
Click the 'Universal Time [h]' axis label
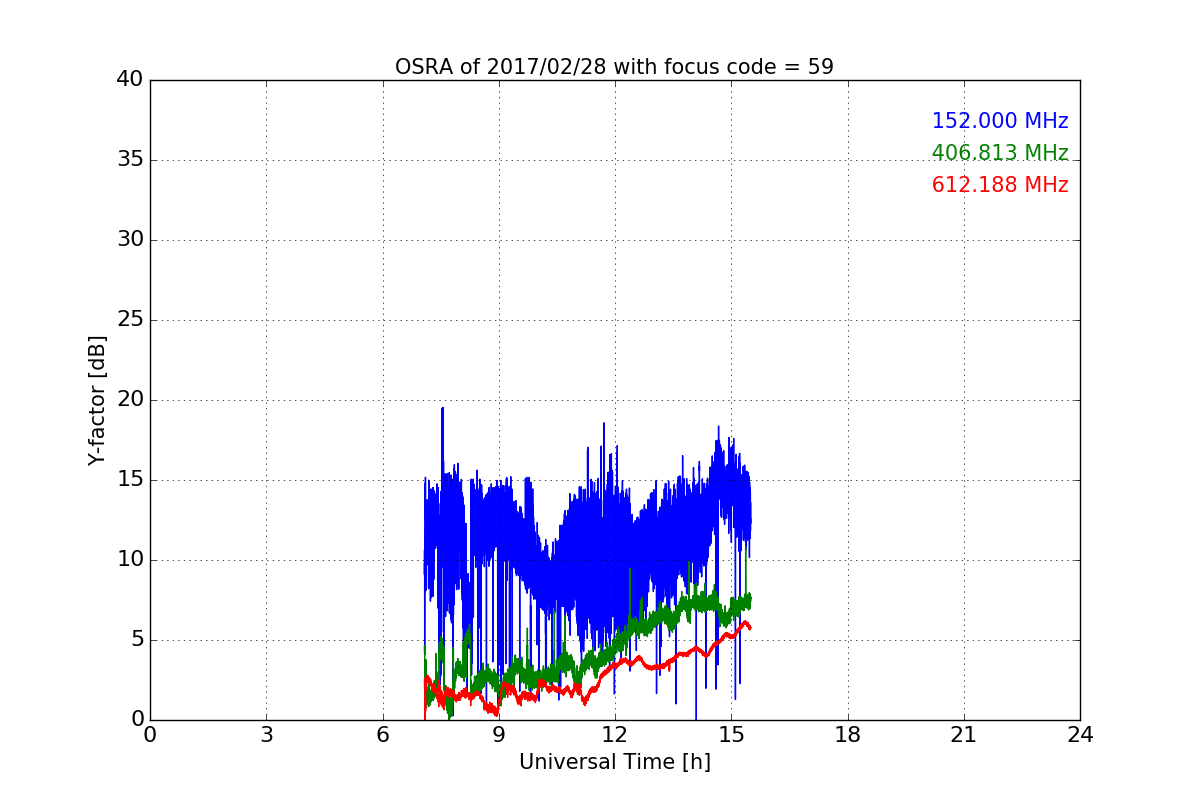click(x=614, y=762)
